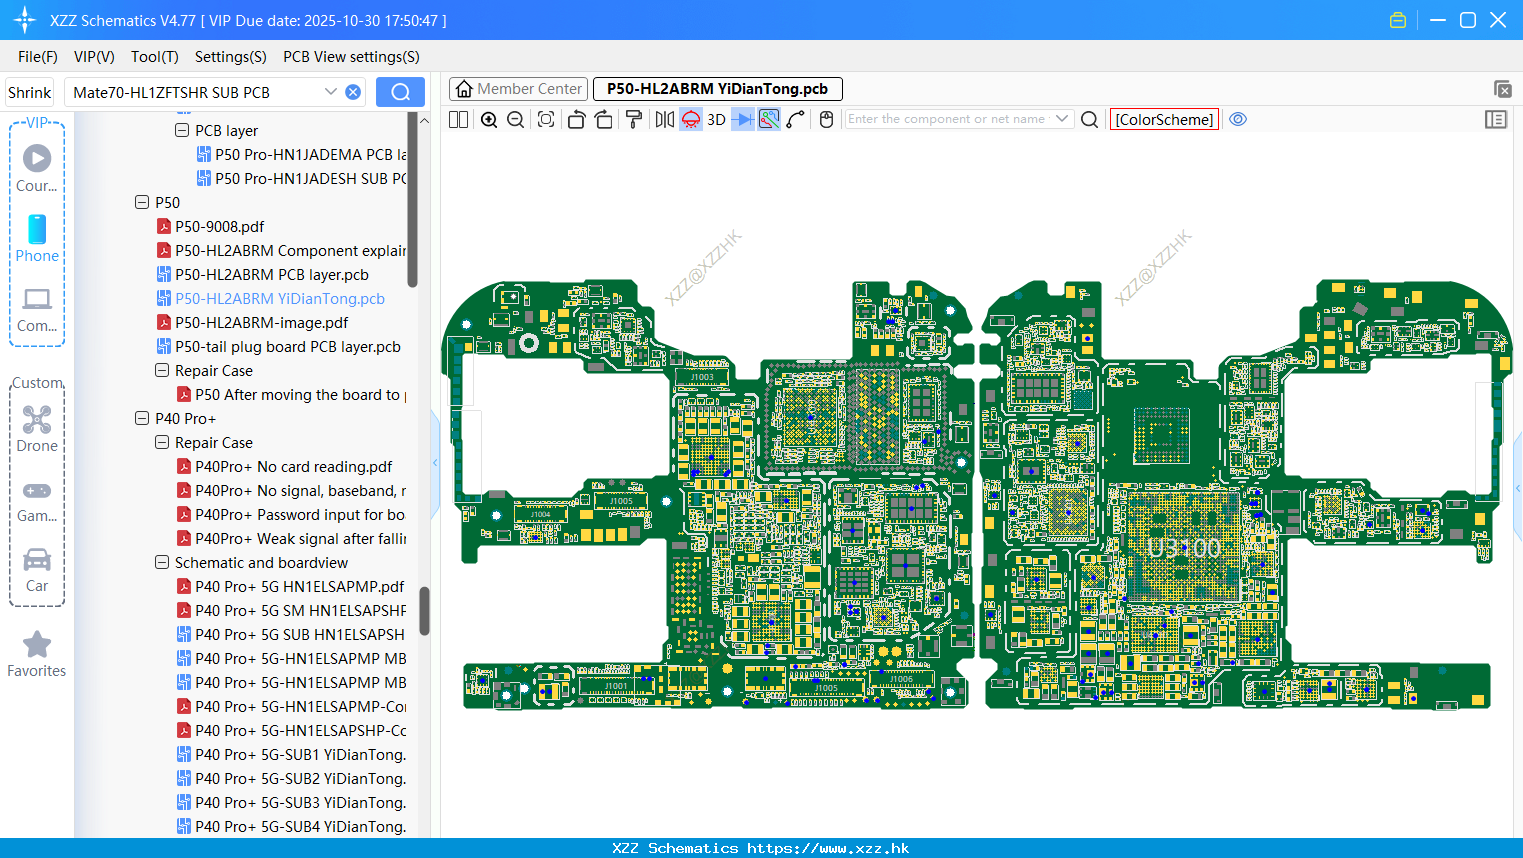Image resolution: width=1523 pixels, height=858 pixels.
Task: Click the component or net name field
Action: click(948, 119)
